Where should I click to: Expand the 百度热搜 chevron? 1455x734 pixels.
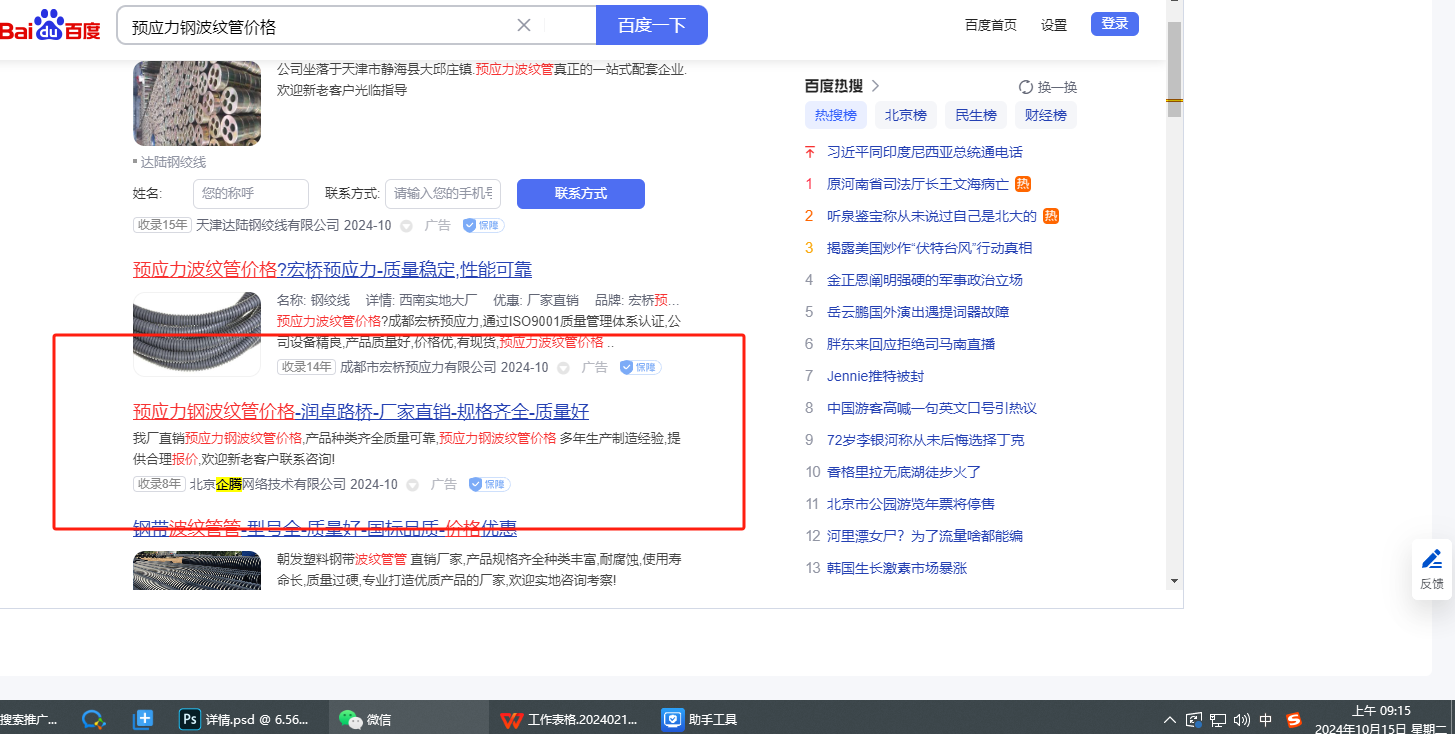[876, 86]
